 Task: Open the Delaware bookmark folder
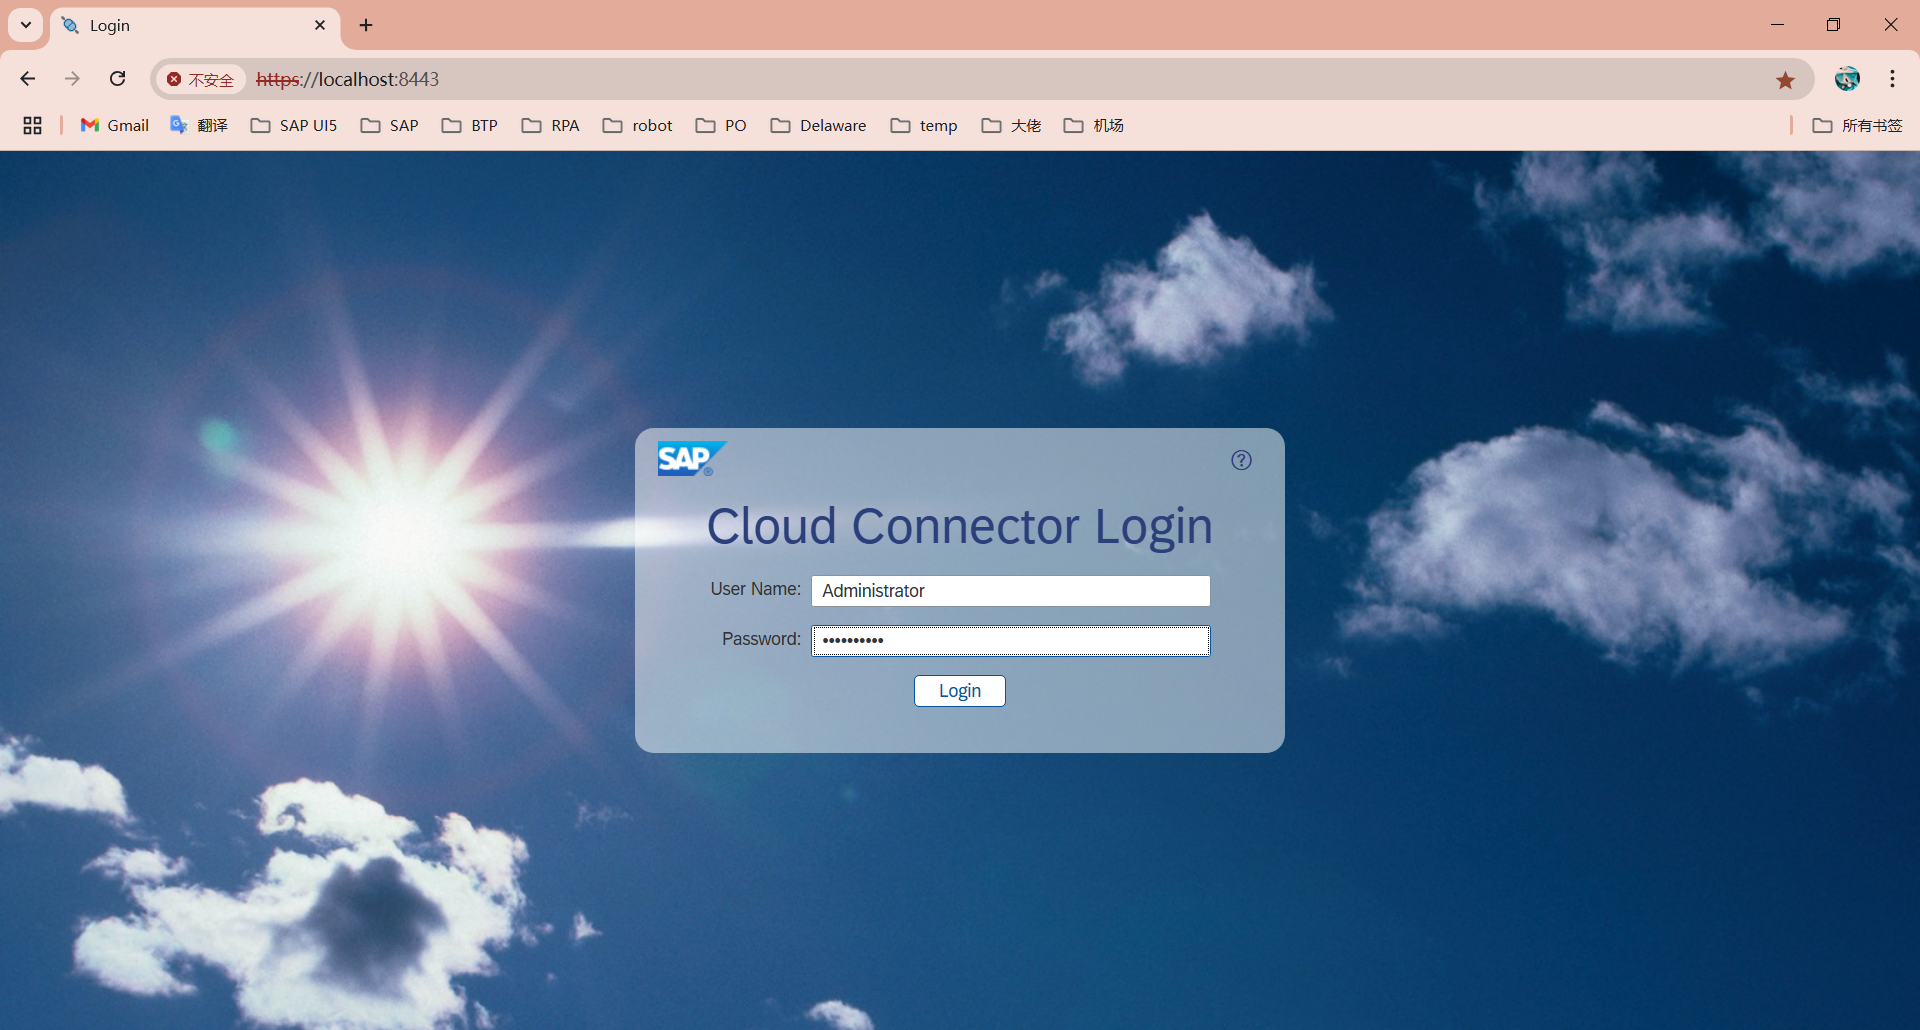point(819,125)
